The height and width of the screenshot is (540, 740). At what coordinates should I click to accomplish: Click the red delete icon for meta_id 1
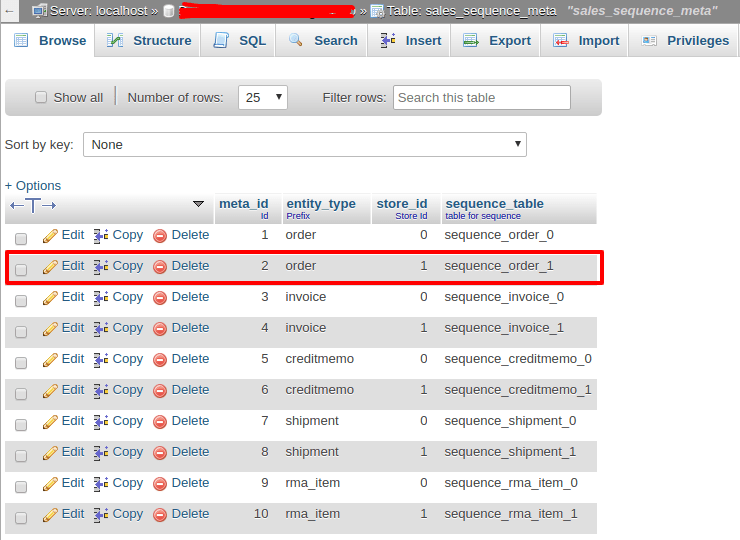pos(160,236)
